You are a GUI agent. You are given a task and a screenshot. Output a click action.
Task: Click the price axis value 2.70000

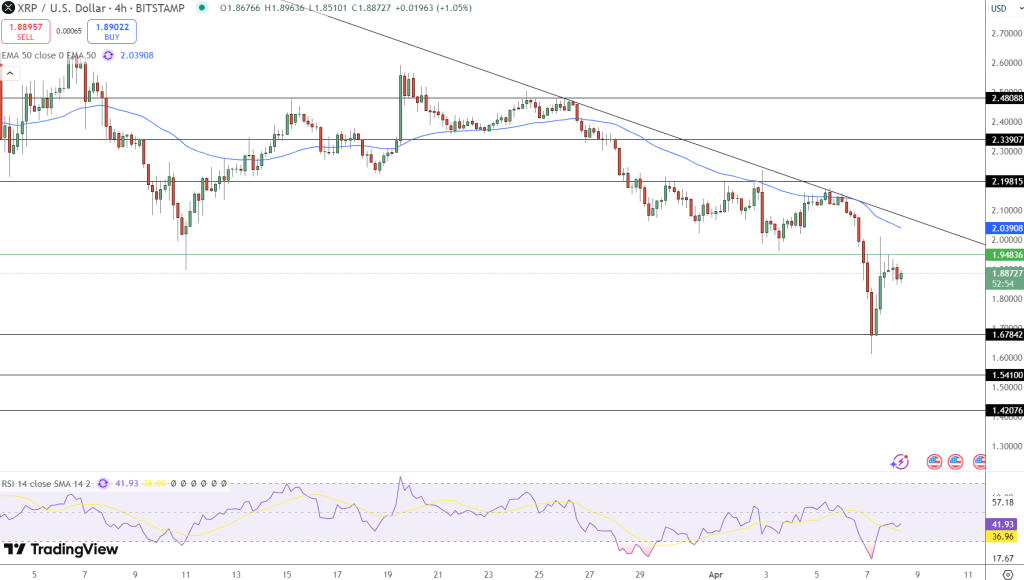[x=1007, y=33]
